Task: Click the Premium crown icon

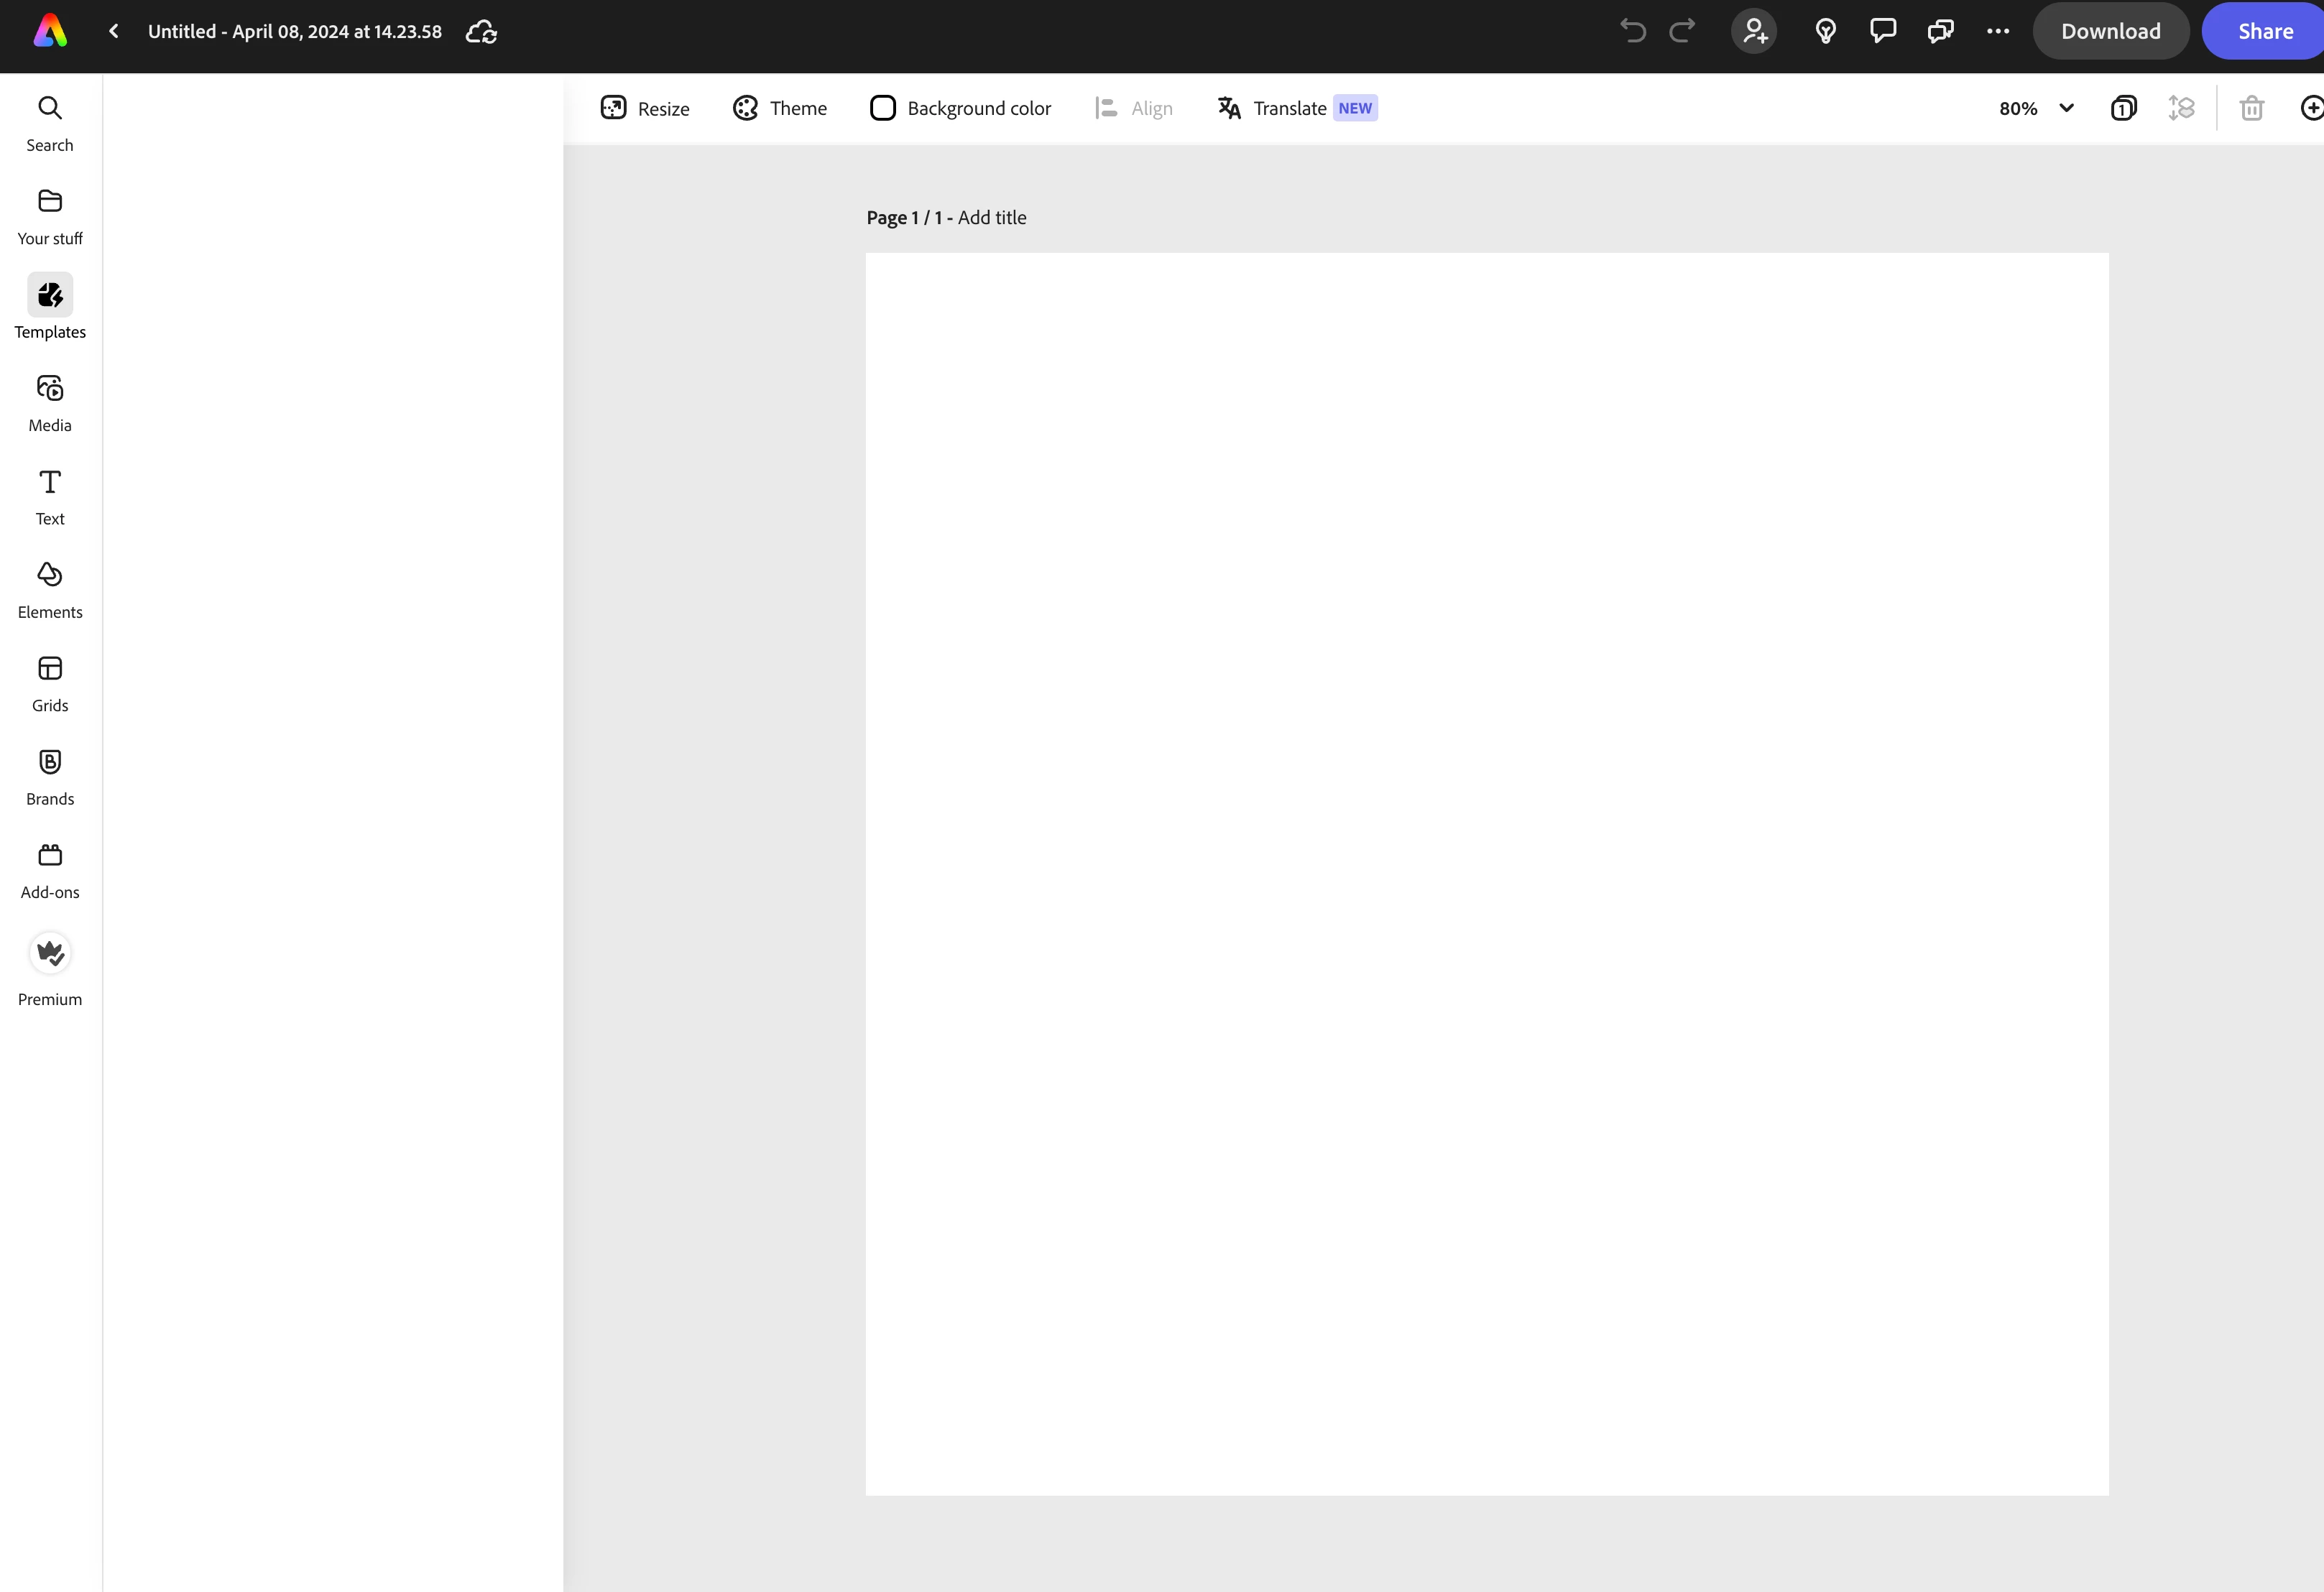Action: (50, 953)
